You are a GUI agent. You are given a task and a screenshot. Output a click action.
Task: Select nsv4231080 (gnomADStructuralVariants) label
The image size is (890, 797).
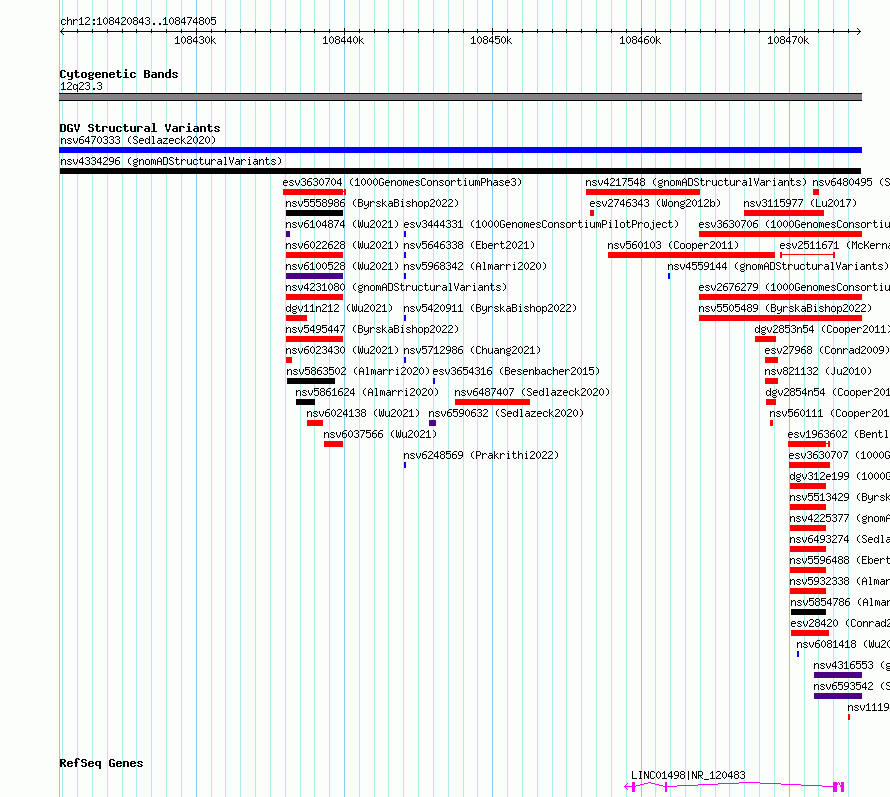[x=396, y=287]
